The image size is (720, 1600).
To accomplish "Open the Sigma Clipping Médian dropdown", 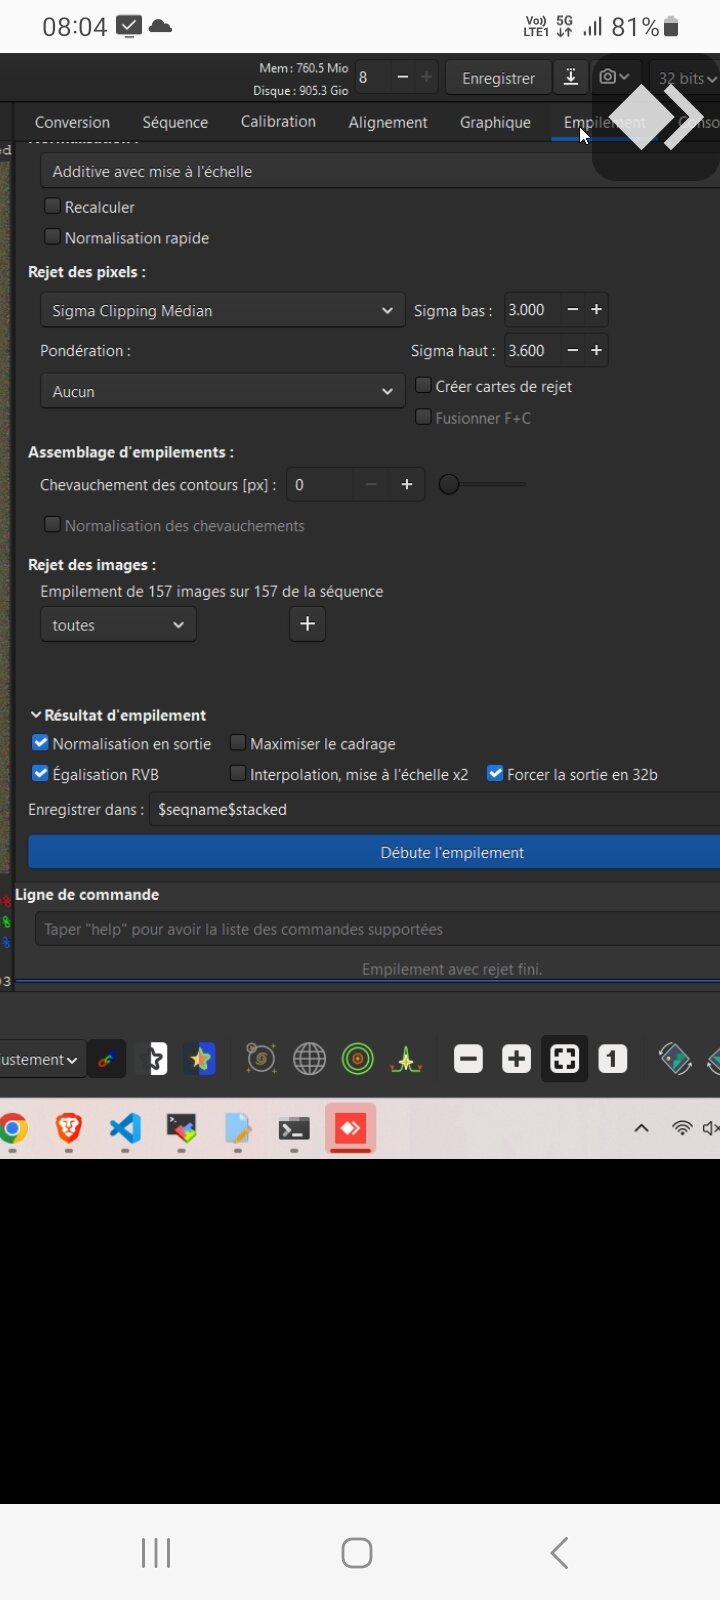I will (x=222, y=311).
